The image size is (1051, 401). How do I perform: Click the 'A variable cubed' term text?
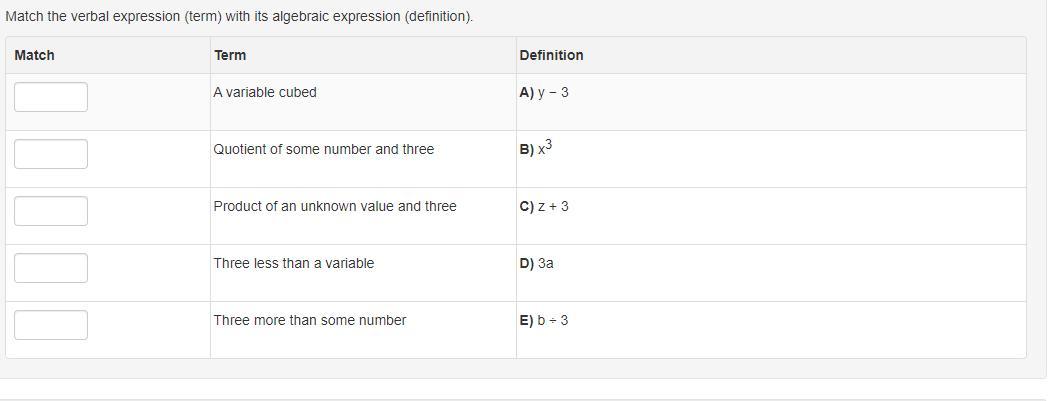coord(265,92)
